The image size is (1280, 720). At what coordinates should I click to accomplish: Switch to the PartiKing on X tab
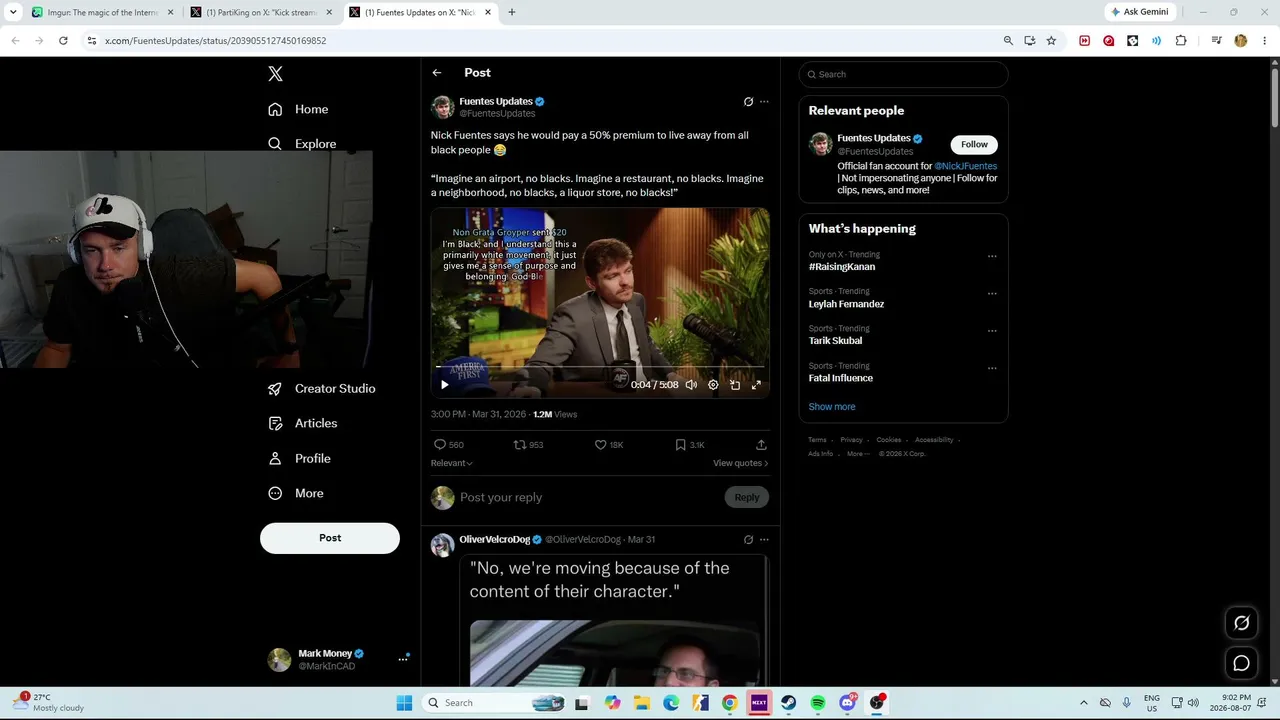click(x=260, y=12)
